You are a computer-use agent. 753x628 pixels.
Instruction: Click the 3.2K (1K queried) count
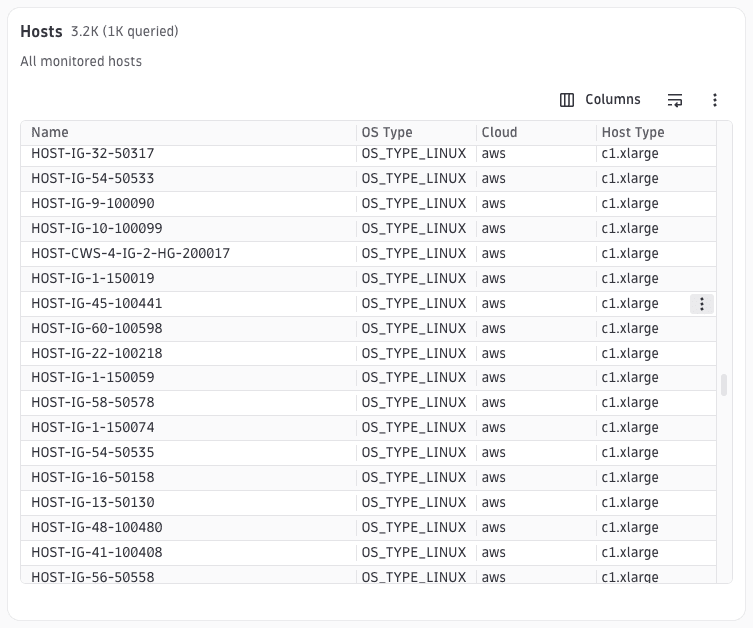(125, 32)
